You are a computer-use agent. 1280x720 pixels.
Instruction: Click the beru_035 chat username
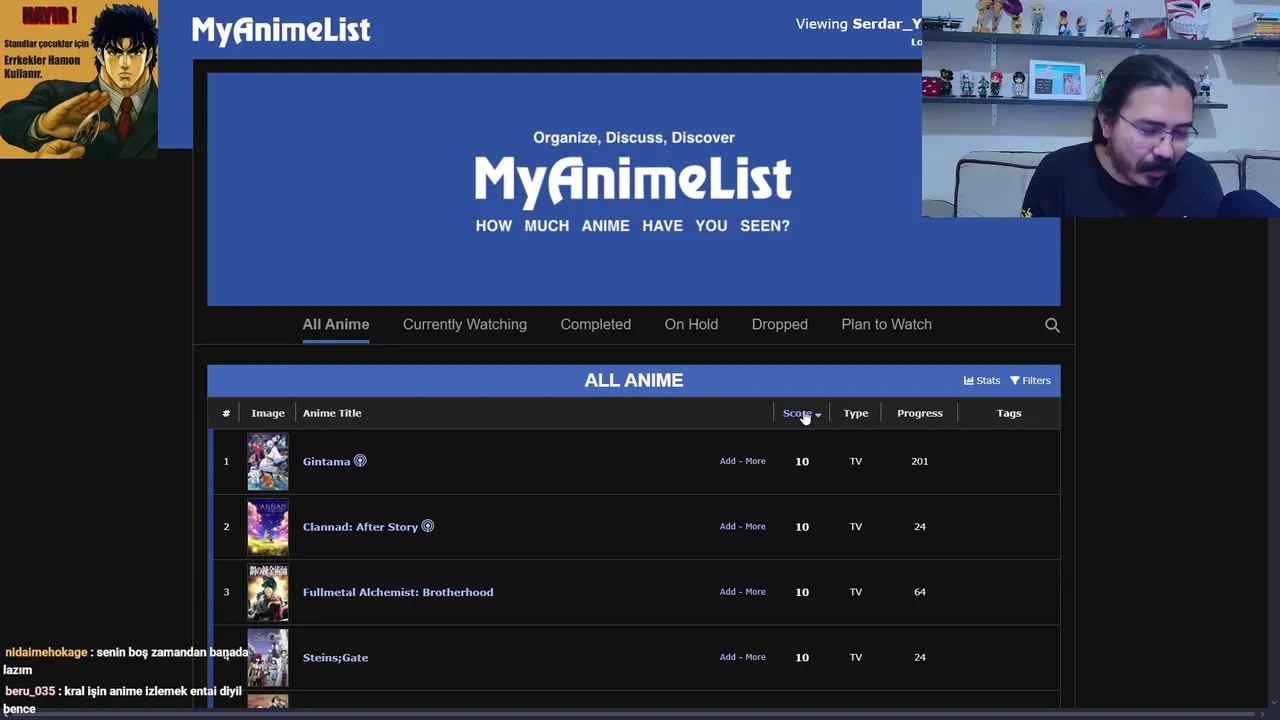pos(30,691)
